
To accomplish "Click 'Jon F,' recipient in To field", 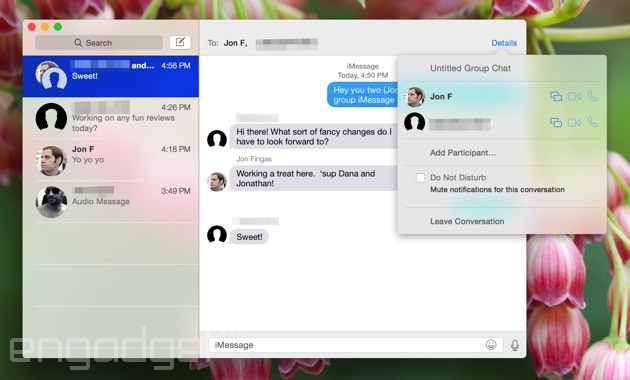I will coord(235,43).
